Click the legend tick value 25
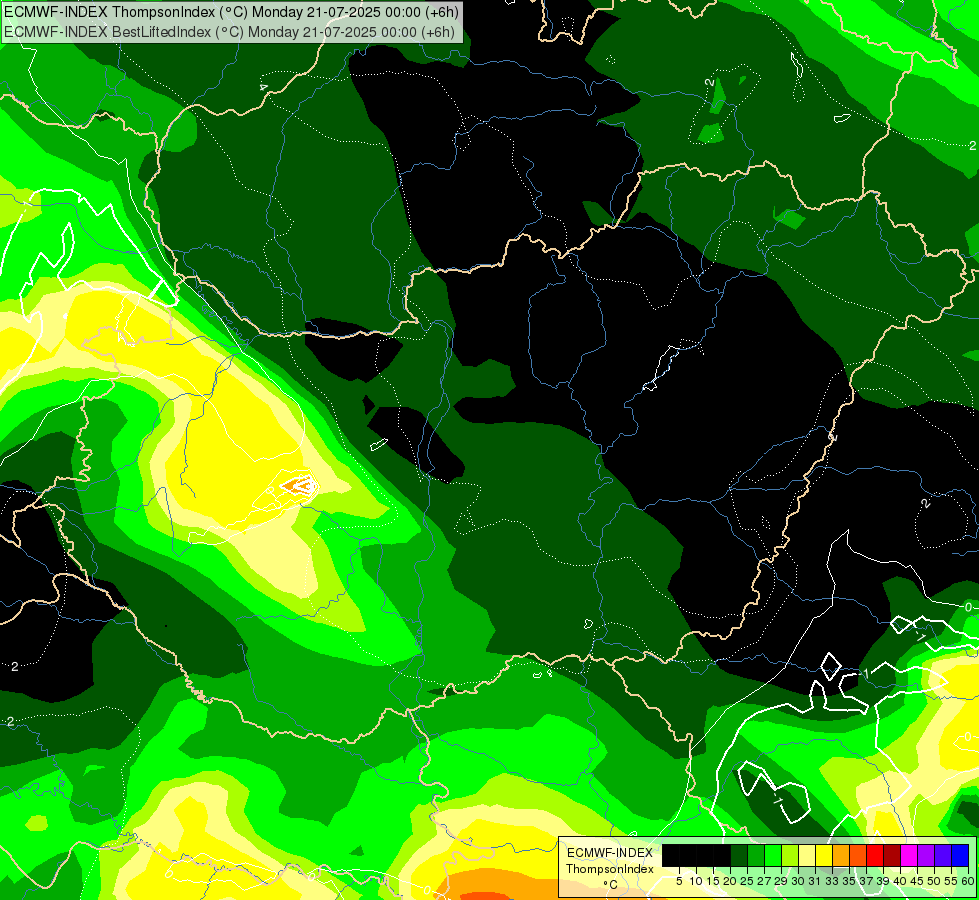 click(x=747, y=881)
